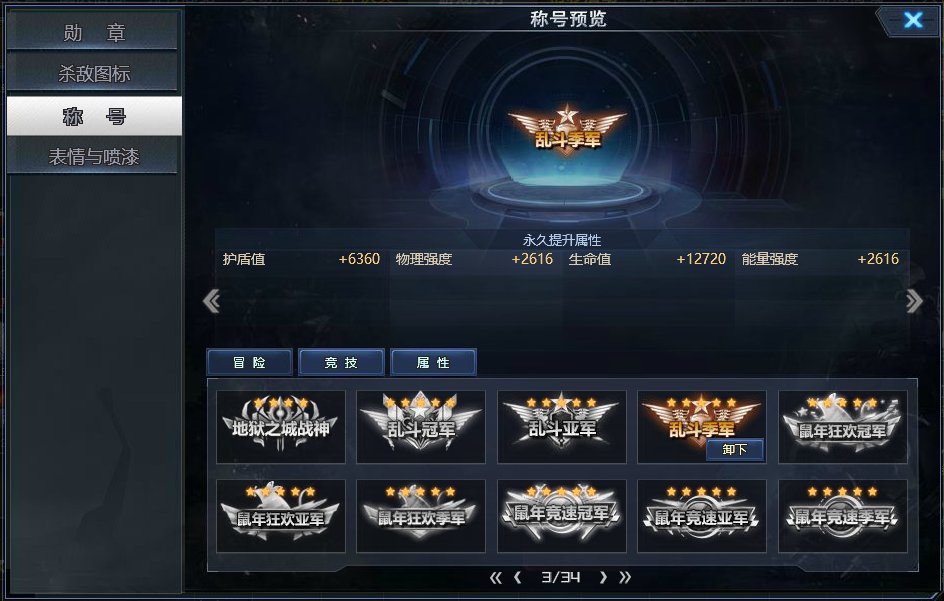Select the 鼠年竞速冠军 title badge

pos(562,516)
